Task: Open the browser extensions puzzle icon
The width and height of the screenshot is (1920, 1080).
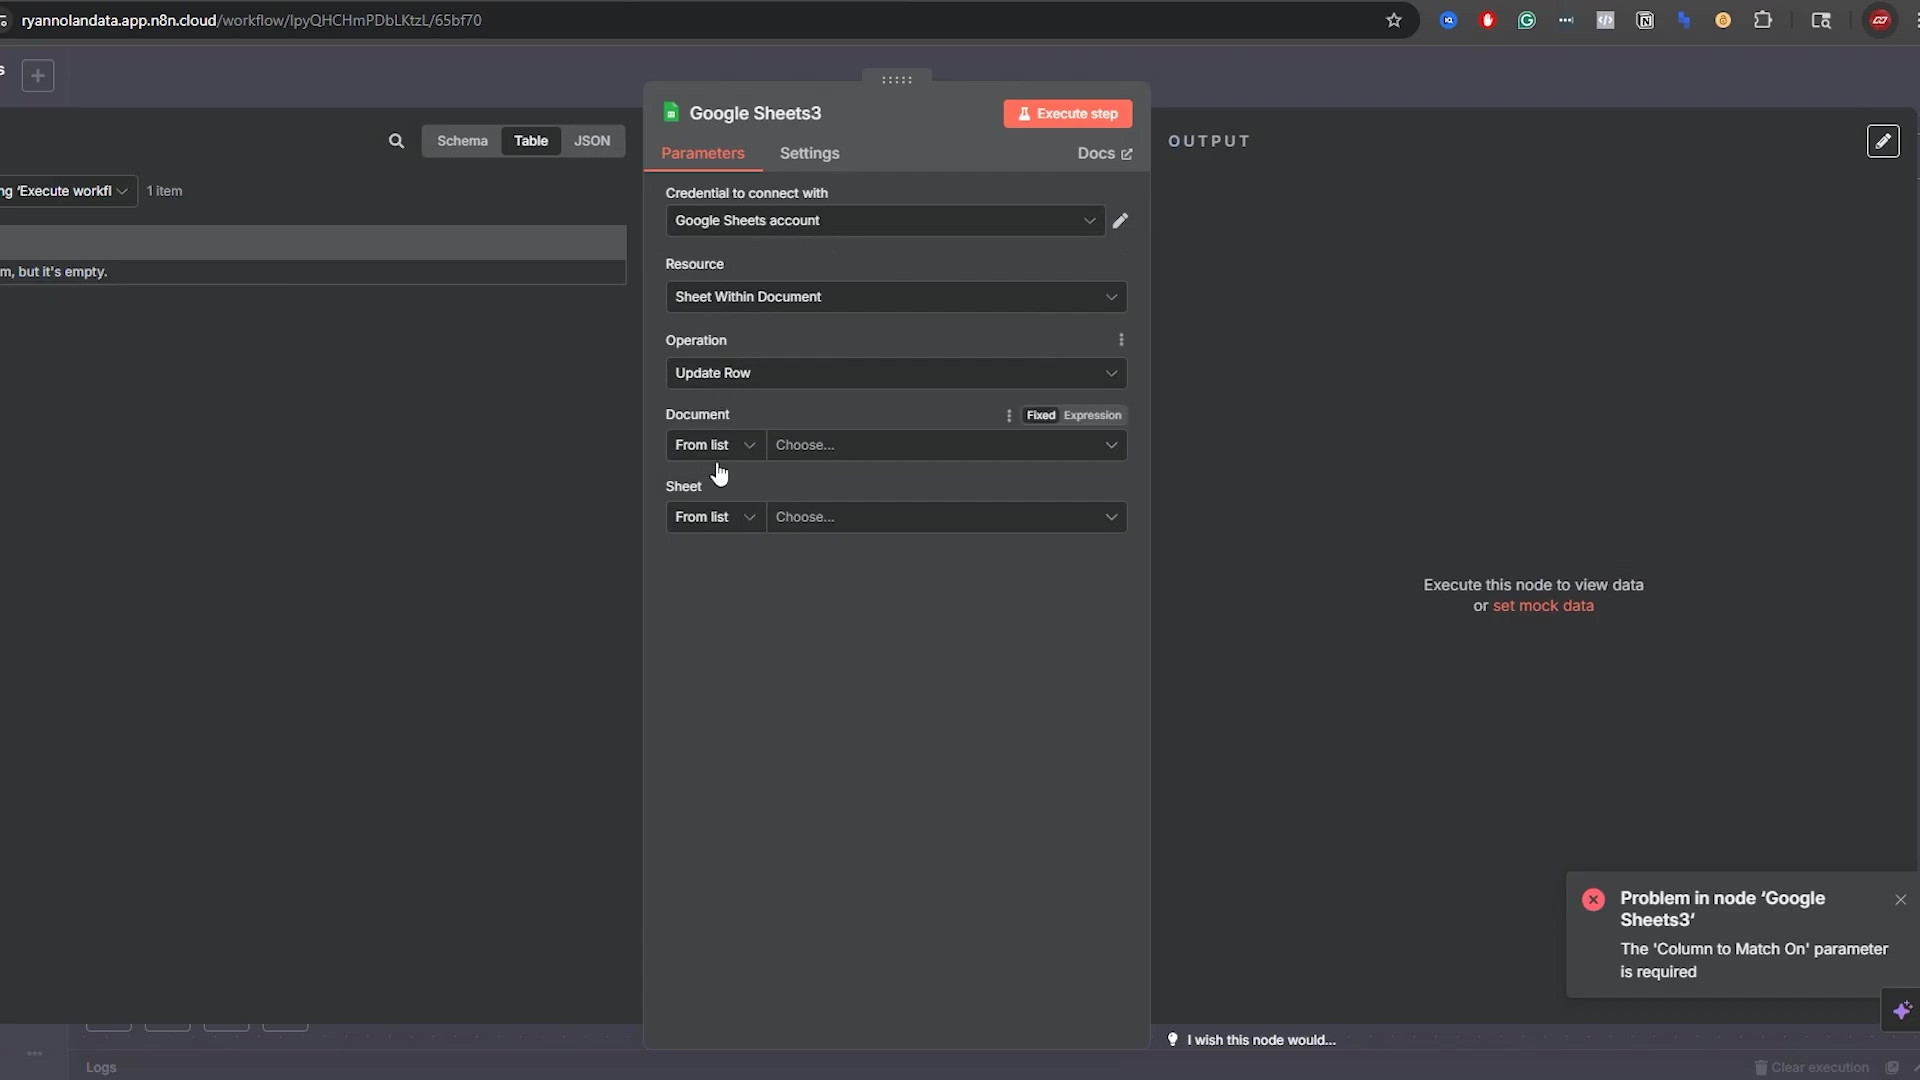Action: tap(1763, 20)
